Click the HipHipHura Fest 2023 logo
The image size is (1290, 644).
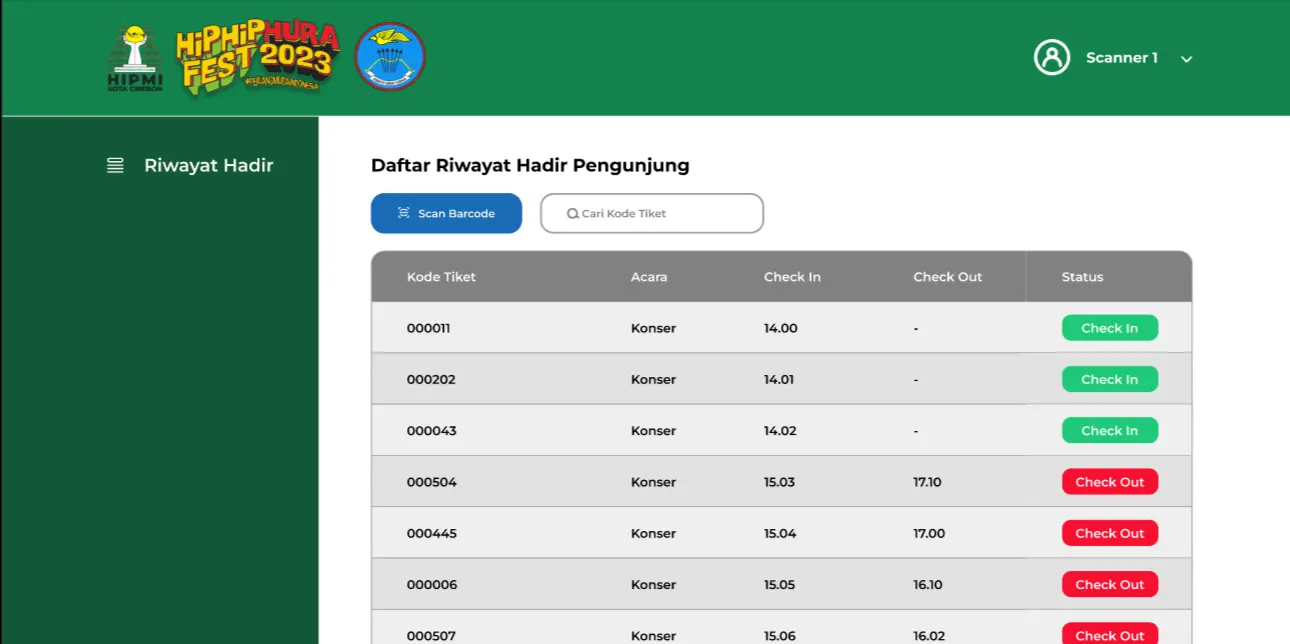coord(260,57)
